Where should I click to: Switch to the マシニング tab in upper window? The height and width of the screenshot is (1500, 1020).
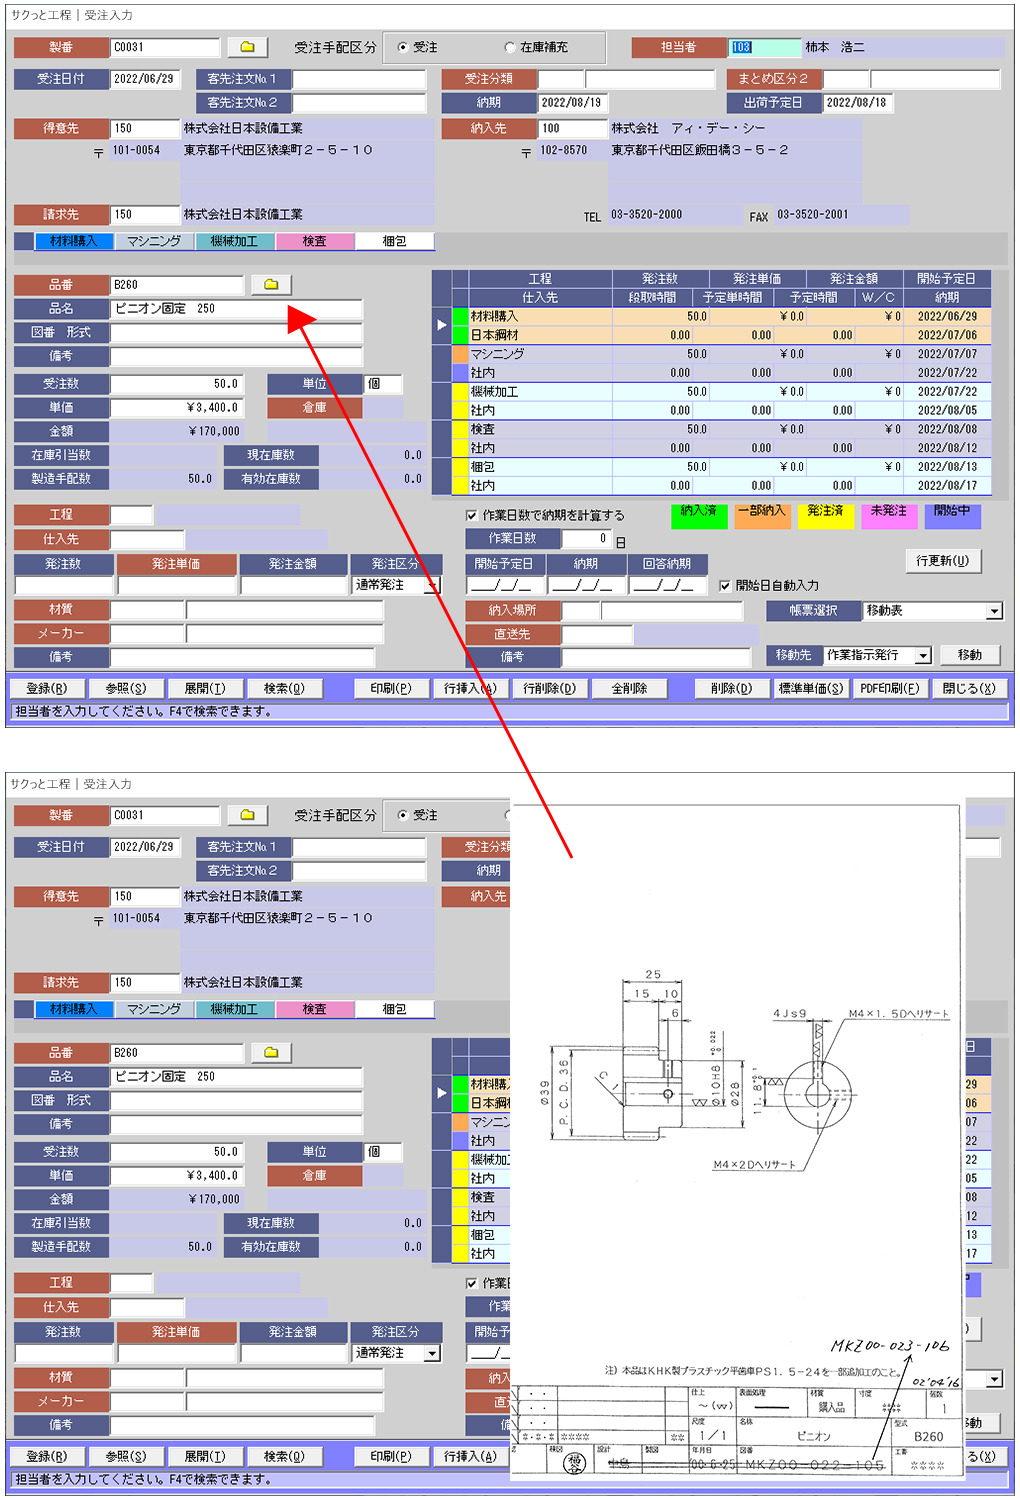[x=154, y=241]
